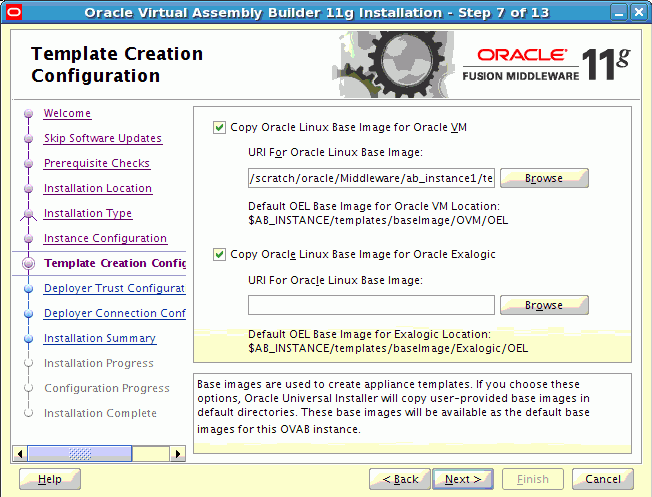Click the Installation Summary step bullet
Image resolution: width=652 pixels, height=497 pixels.
[28, 339]
